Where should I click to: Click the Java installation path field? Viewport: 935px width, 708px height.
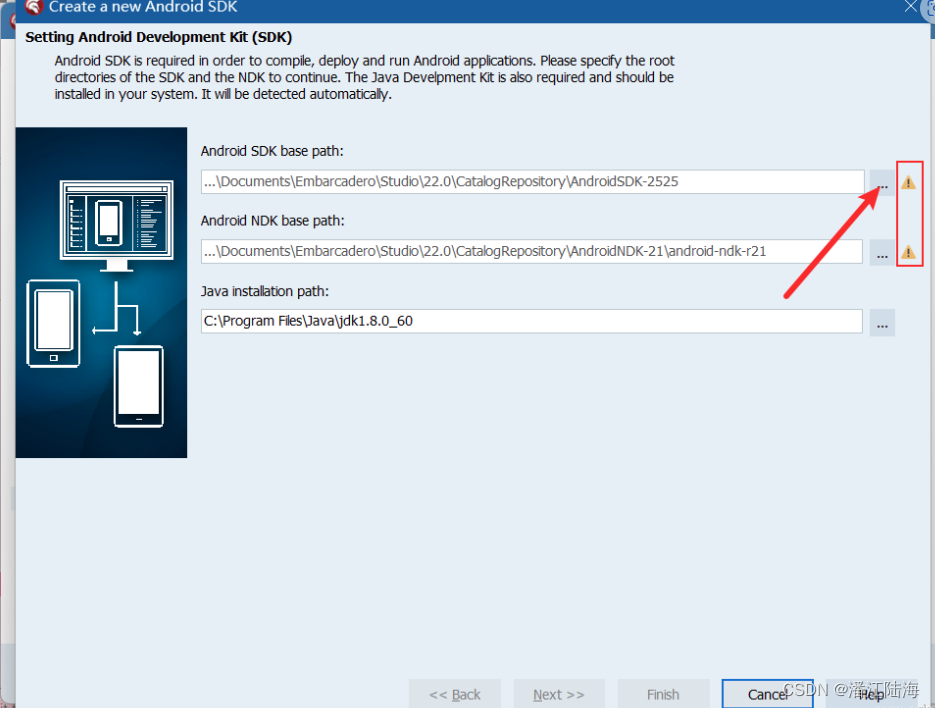pyautogui.click(x=532, y=321)
